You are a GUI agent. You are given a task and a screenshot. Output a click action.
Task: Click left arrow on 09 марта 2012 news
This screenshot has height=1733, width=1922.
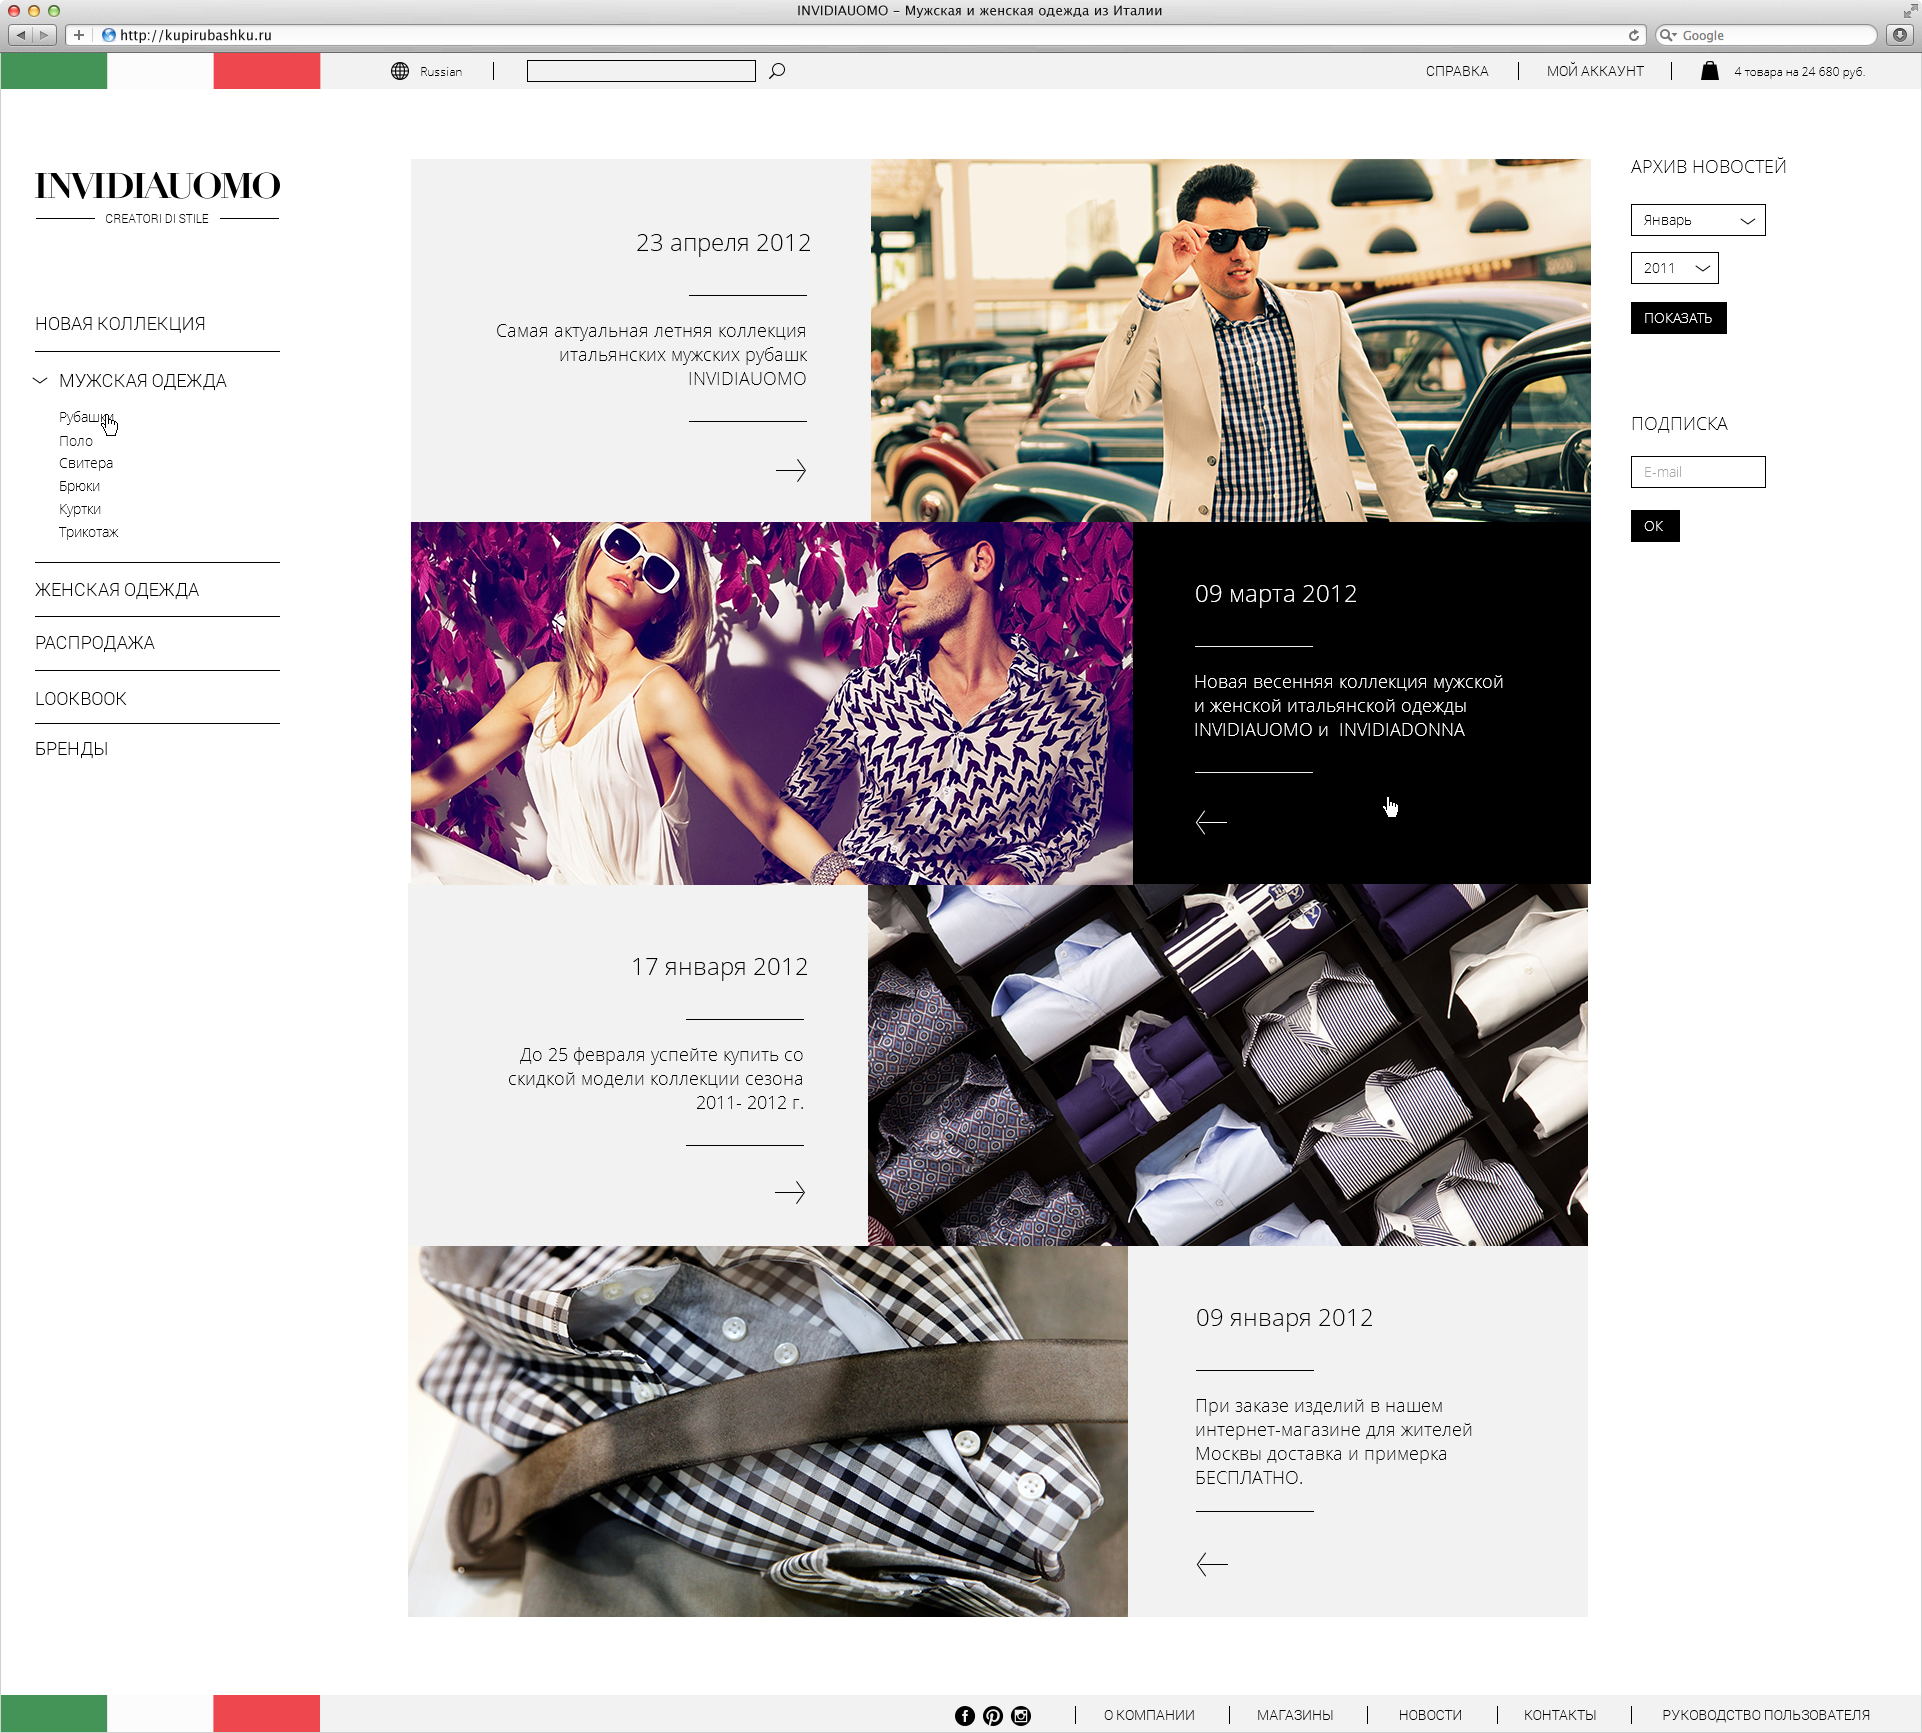tap(1211, 822)
